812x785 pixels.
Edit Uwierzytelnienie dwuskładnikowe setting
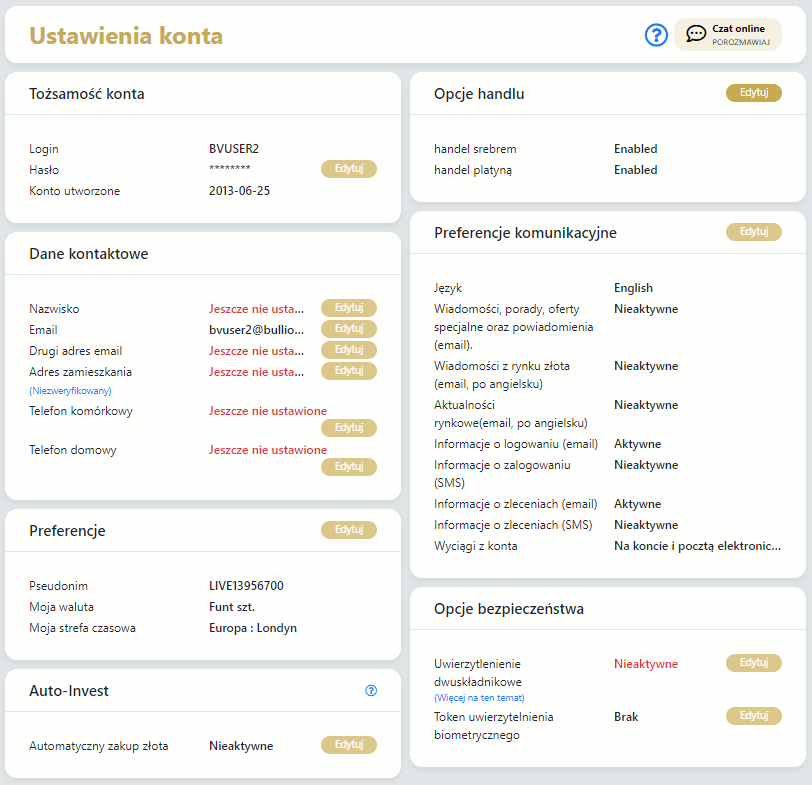coord(753,663)
